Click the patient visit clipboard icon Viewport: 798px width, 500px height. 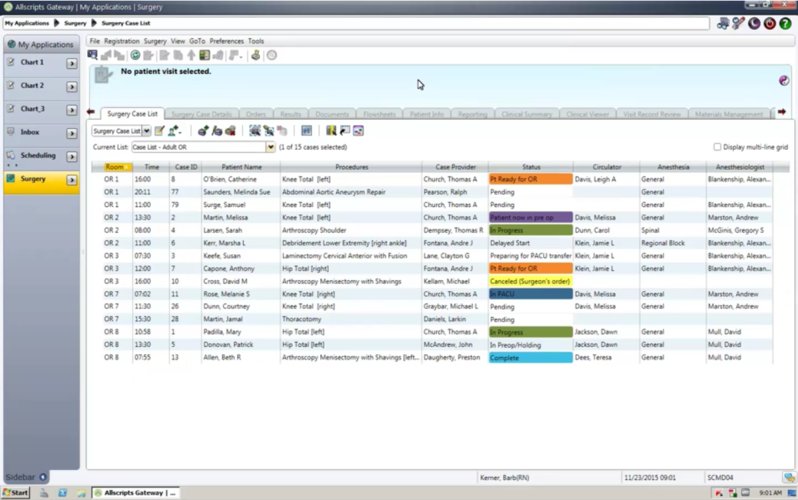click(103, 74)
